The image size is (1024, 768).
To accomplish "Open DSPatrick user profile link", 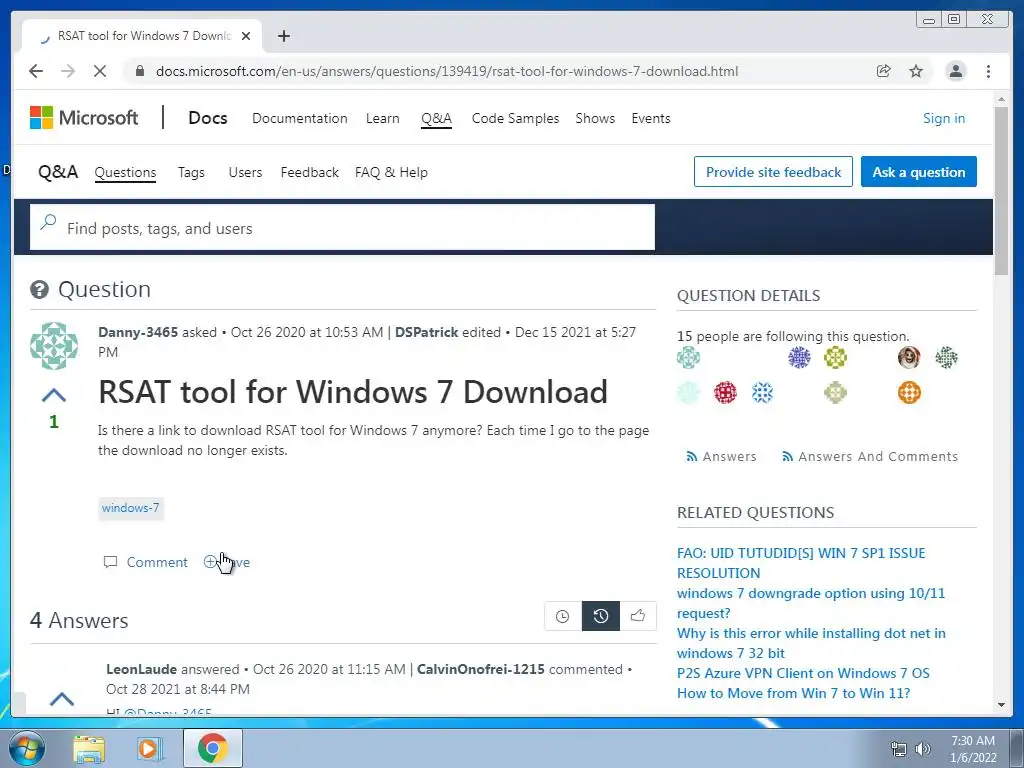I will tap(426, 332).
